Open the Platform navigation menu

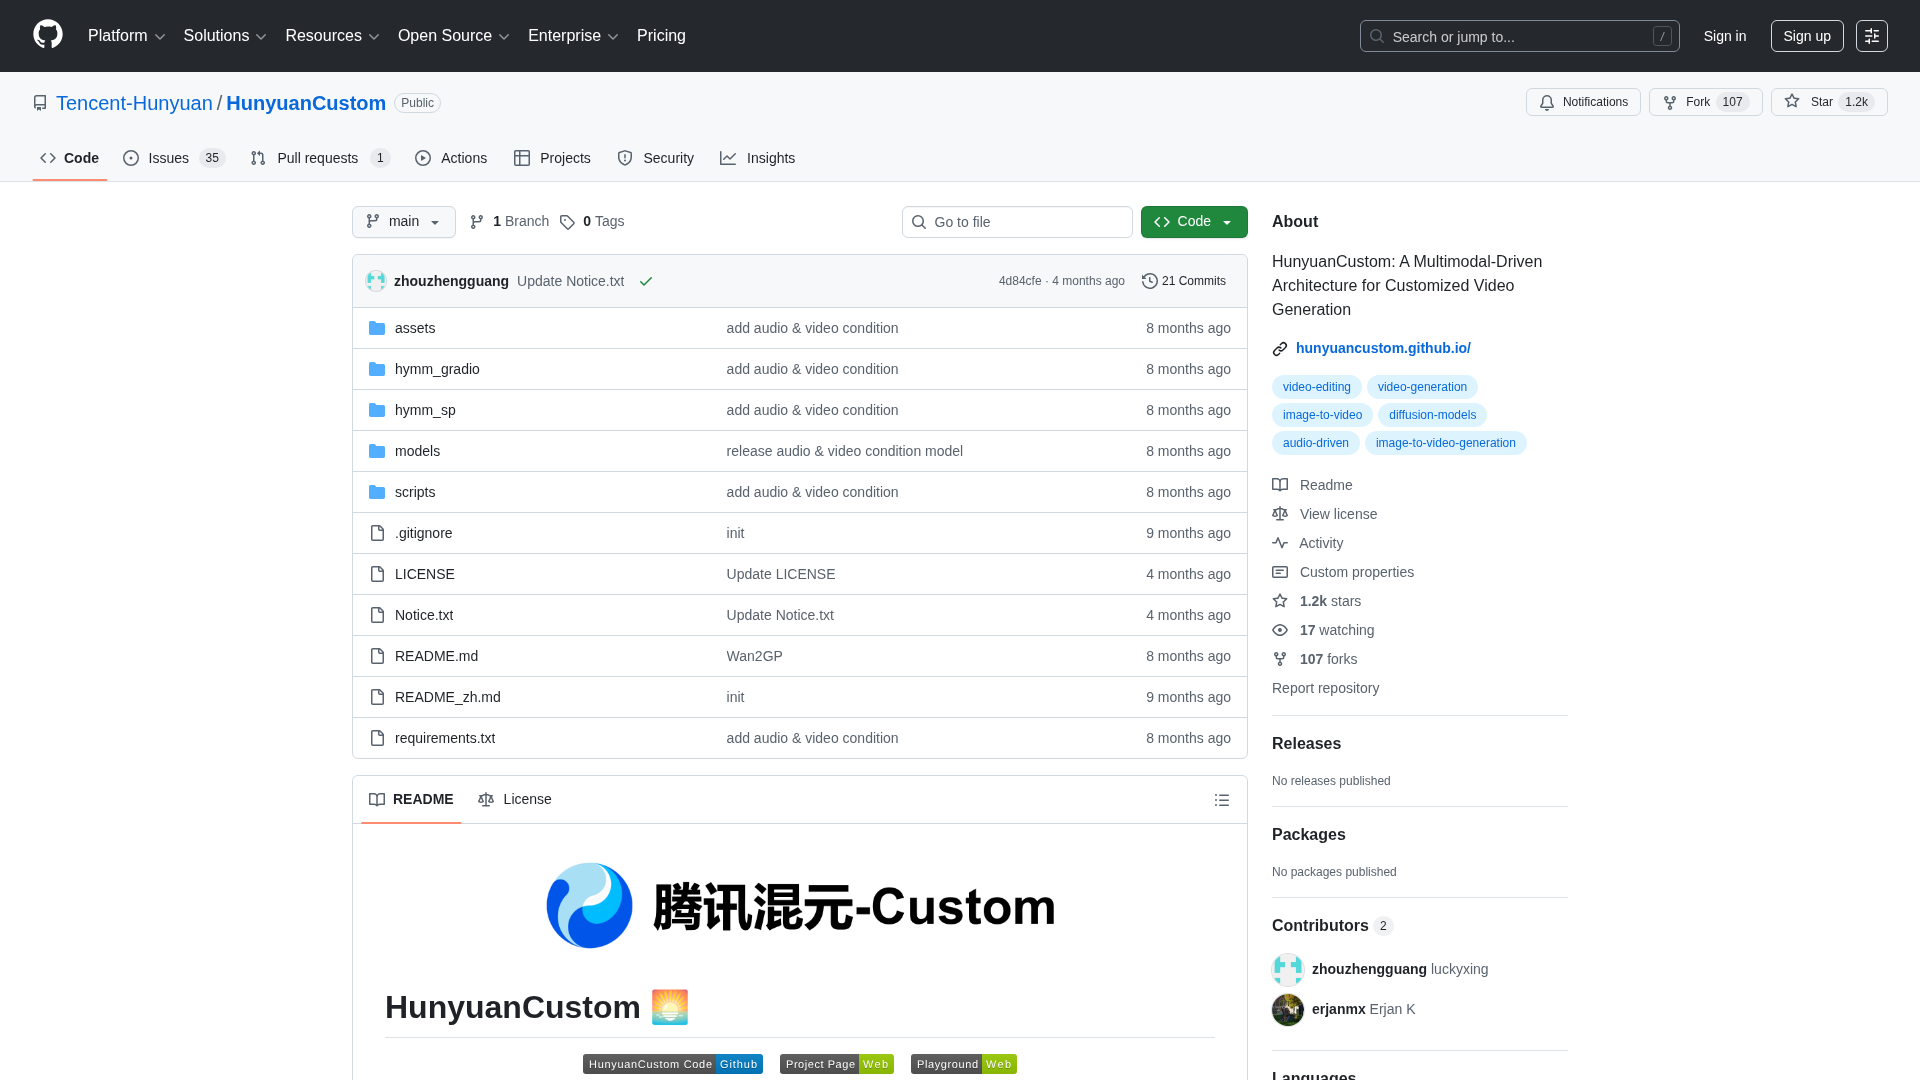[126, 36]
